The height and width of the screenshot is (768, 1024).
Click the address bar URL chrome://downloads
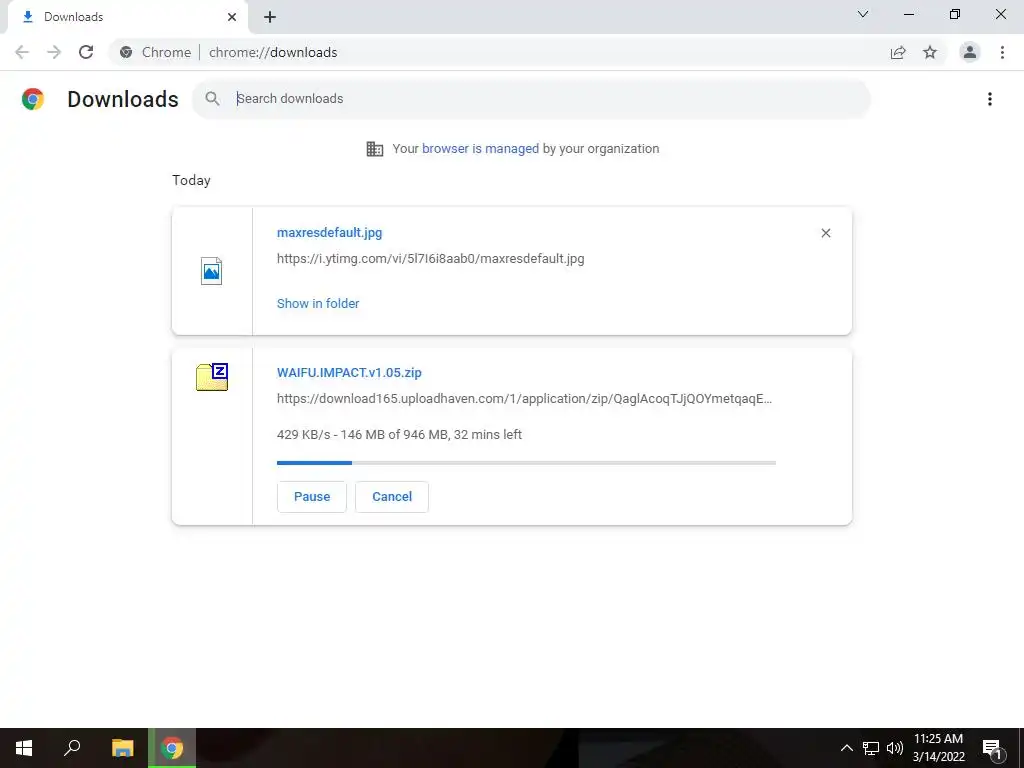(273, 52)
